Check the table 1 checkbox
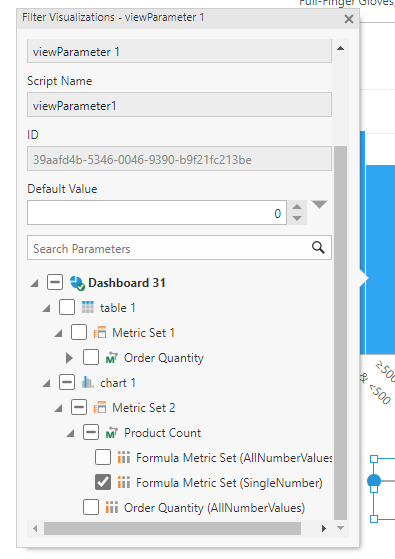The height and width of the screenshot is (559, 395). tap(67, 307)
